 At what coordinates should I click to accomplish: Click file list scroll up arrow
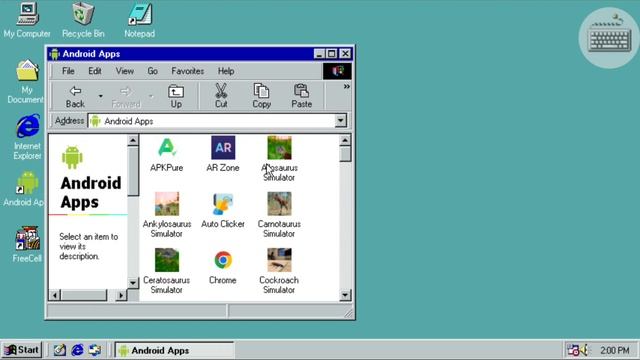click(345, 140)
